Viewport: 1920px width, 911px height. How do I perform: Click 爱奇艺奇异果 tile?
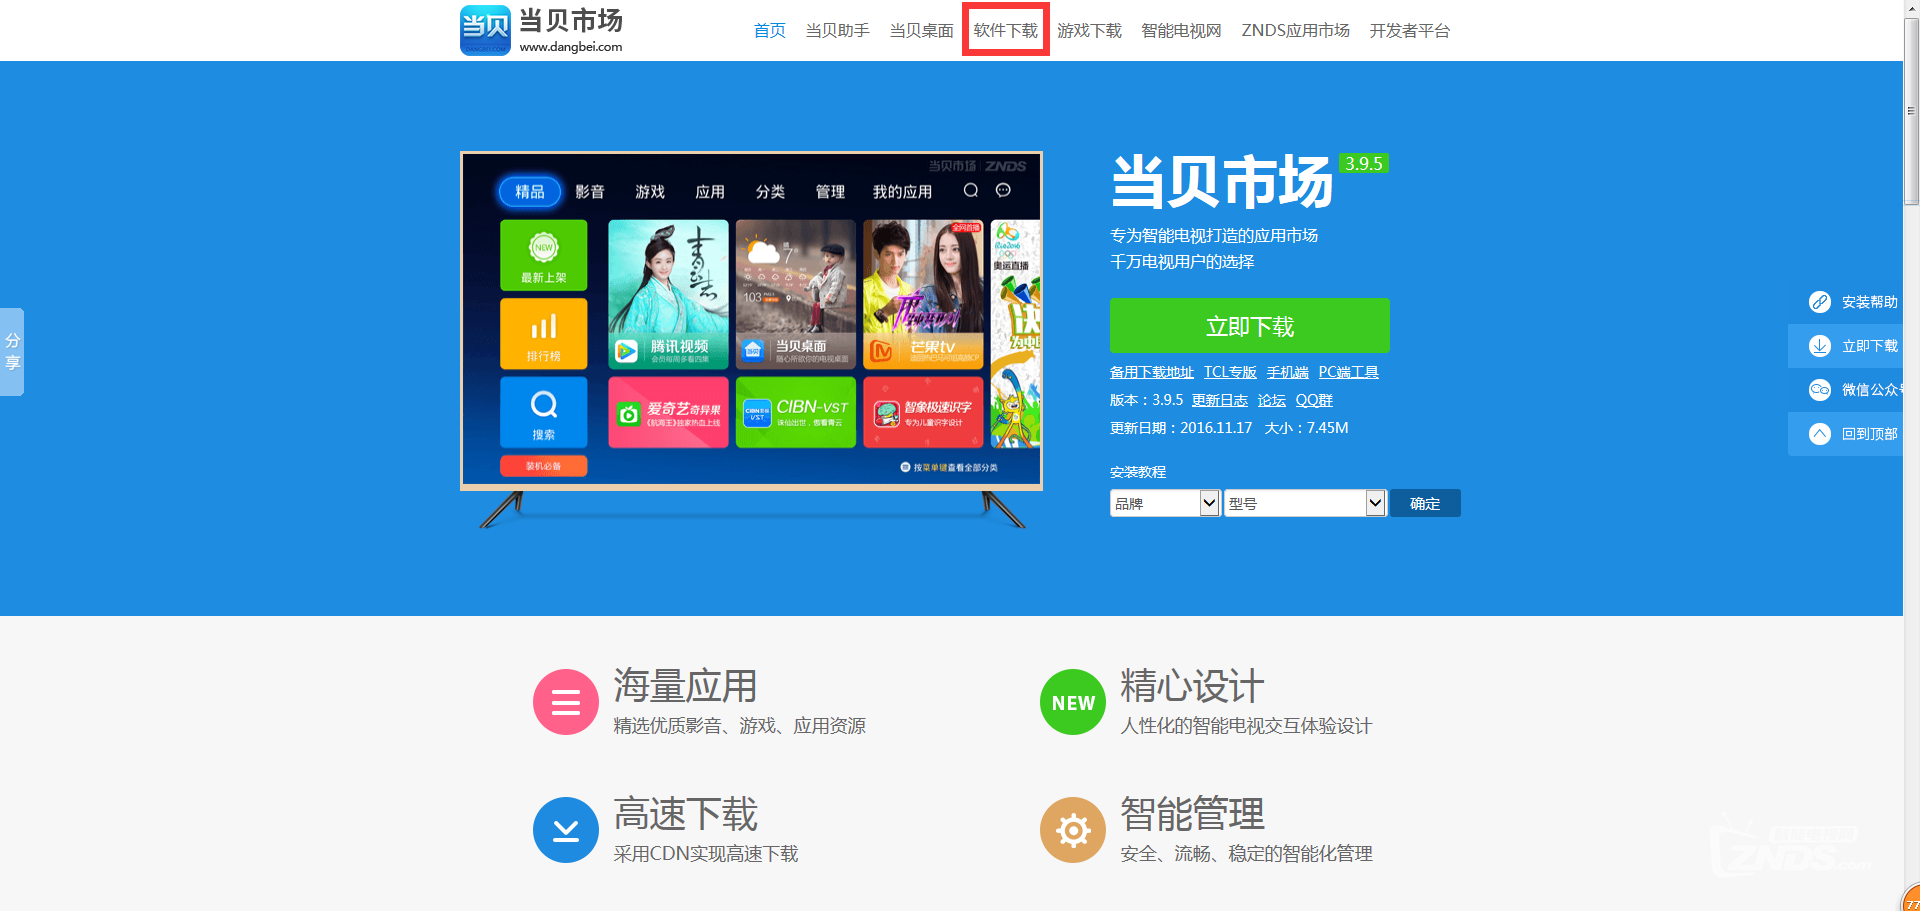[x=668, y=412]
